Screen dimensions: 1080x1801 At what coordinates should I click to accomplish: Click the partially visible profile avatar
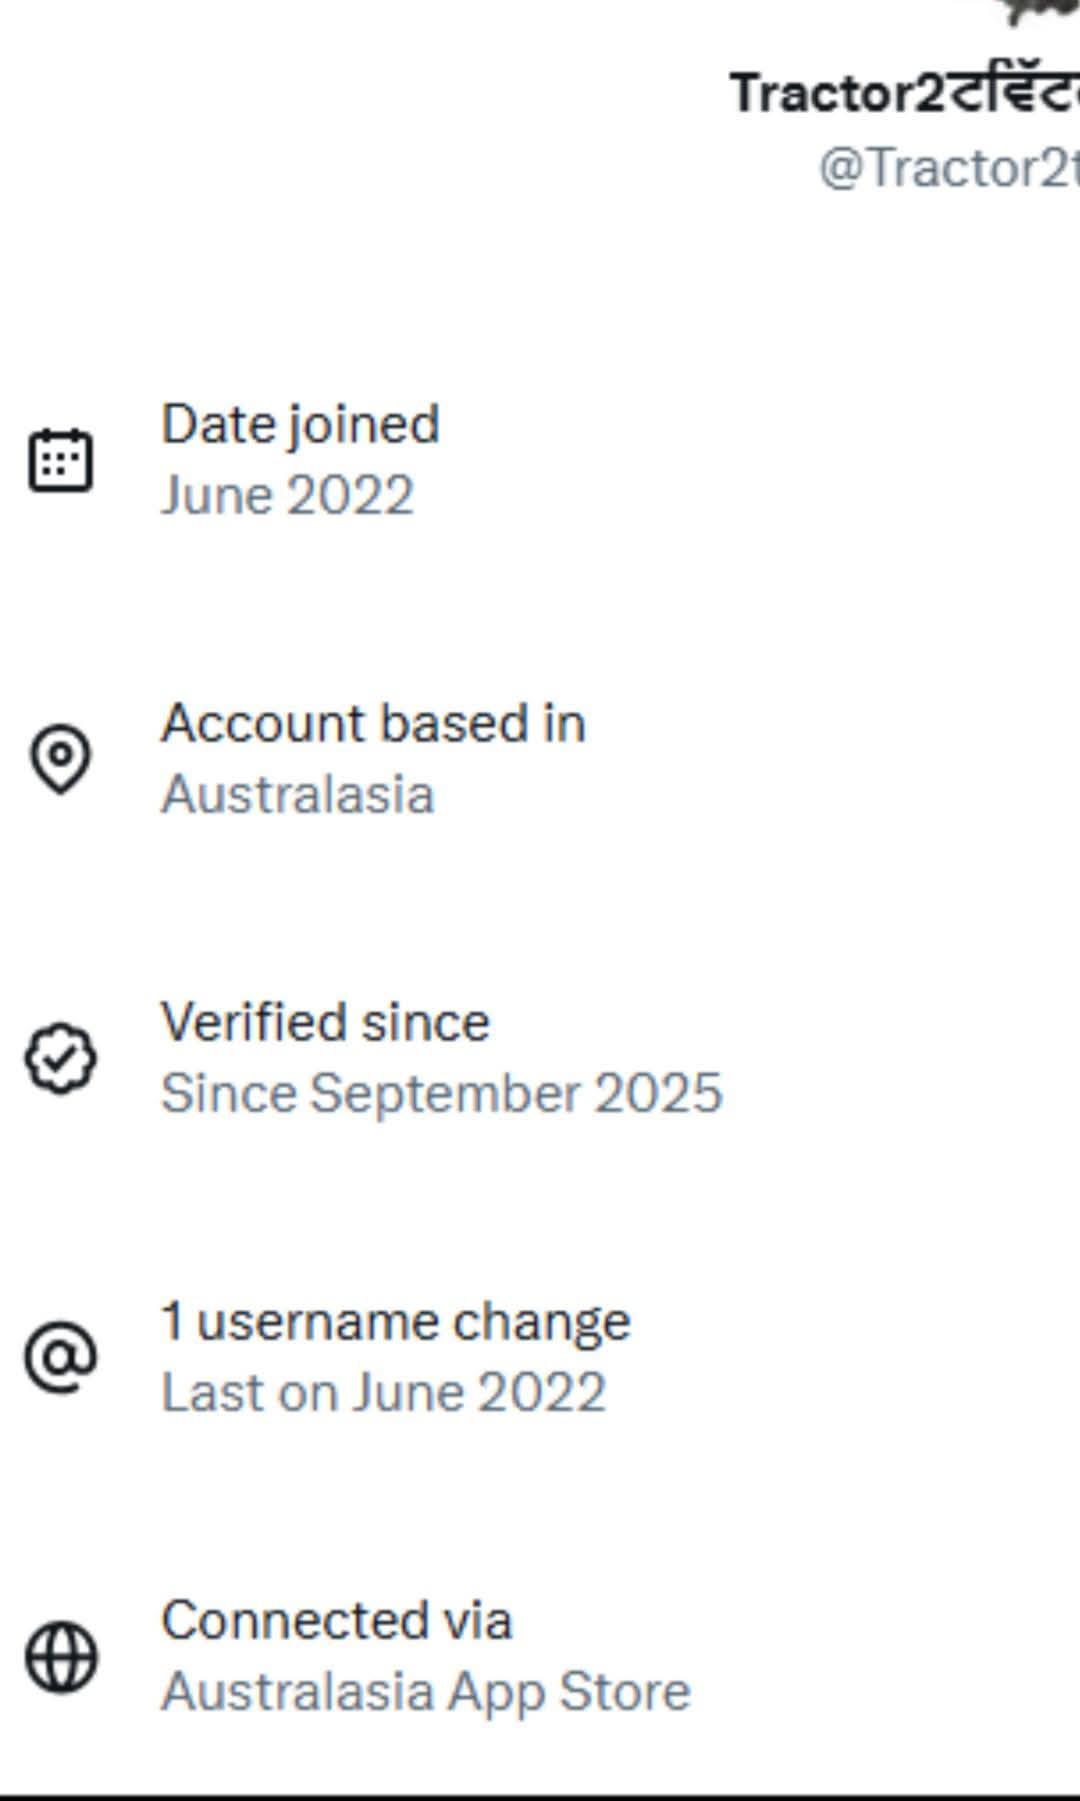click(1040, 10)
